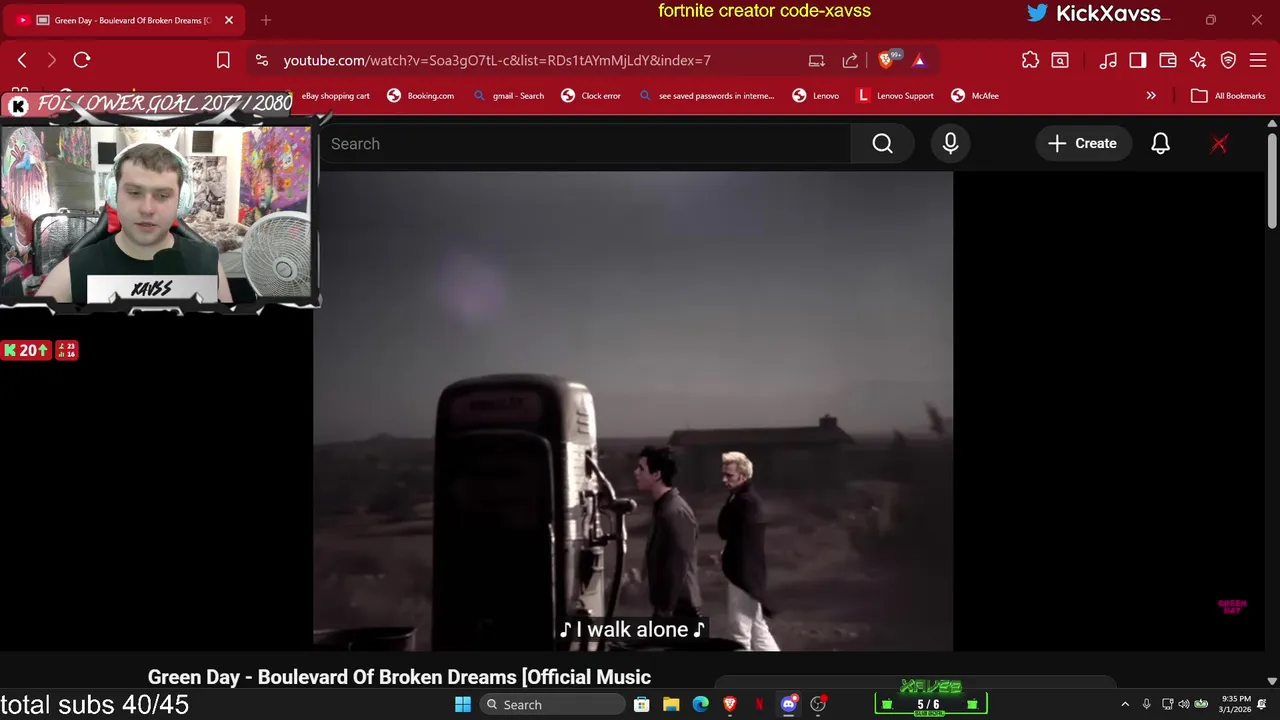This screenshot has height=720, width=1280.
Task: Bookmark this page with bookmark icon
Action: coord(223,60)
